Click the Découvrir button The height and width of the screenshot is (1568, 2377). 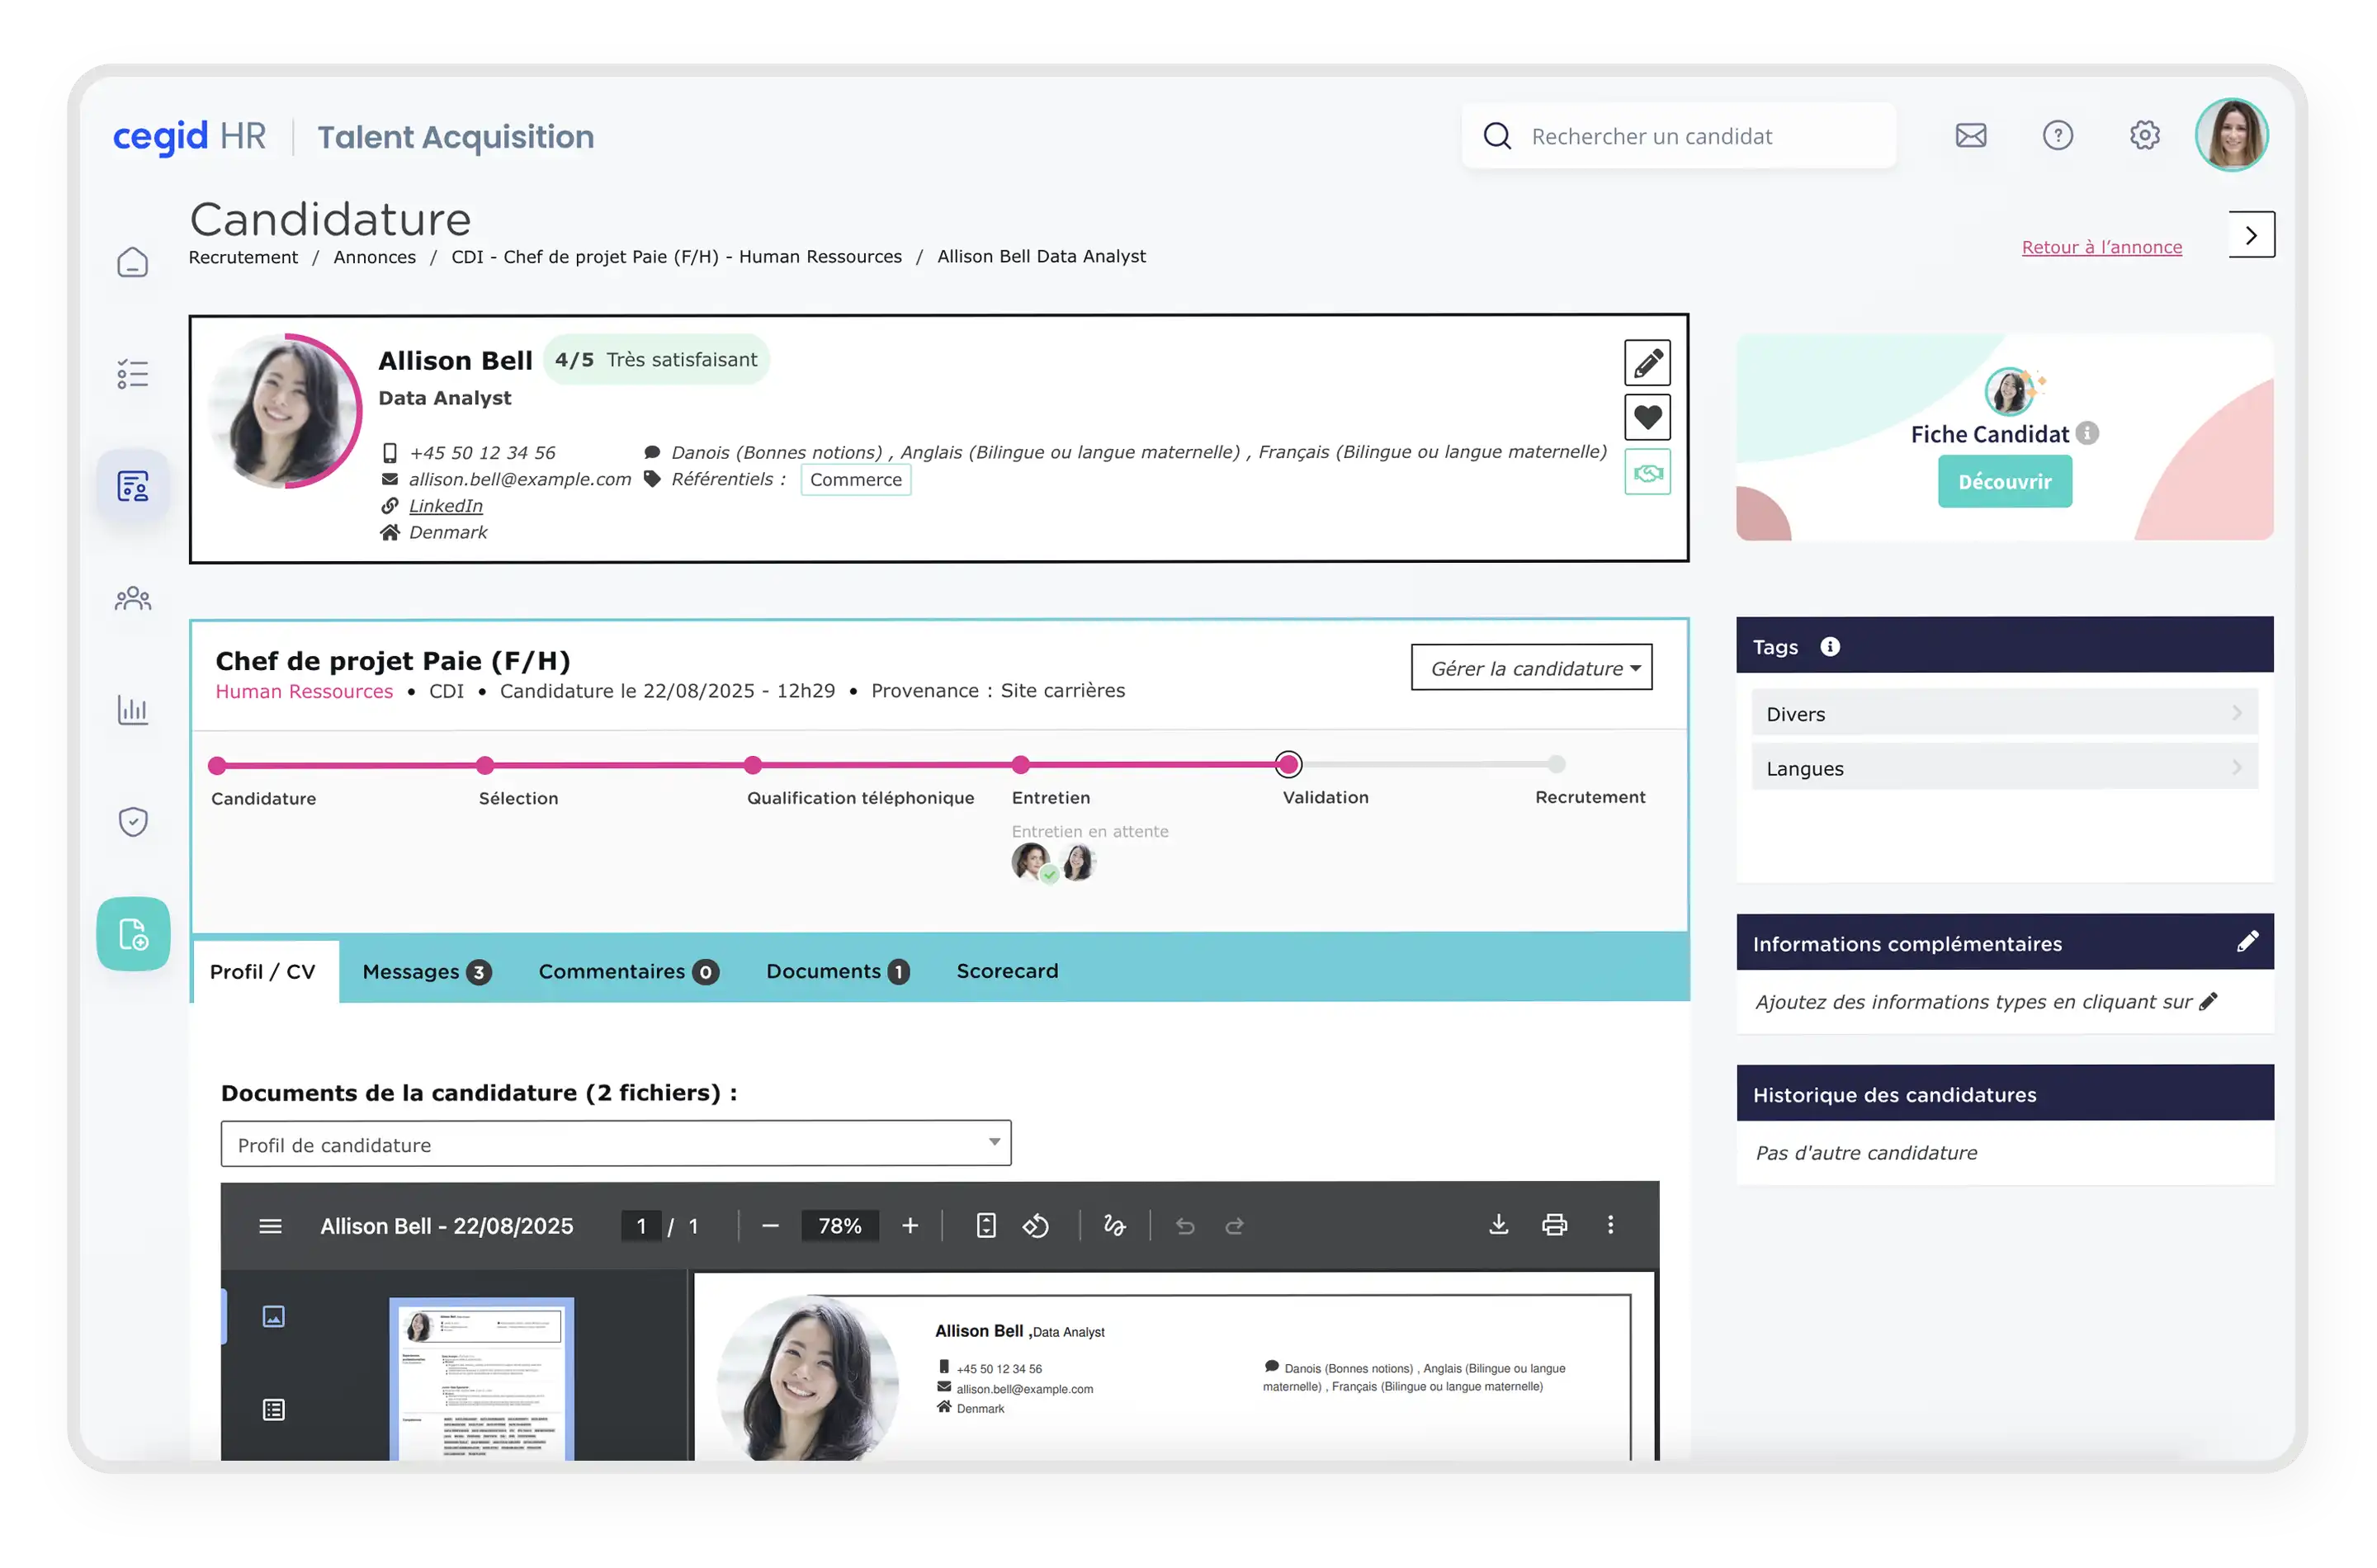[2004, 482]
